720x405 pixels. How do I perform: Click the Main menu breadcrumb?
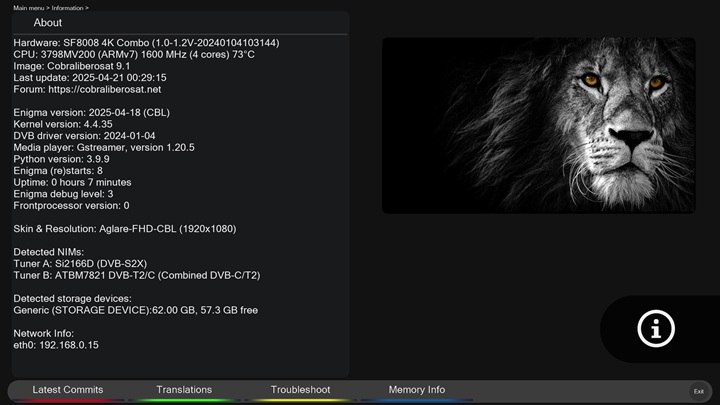(x=28, y=8)
